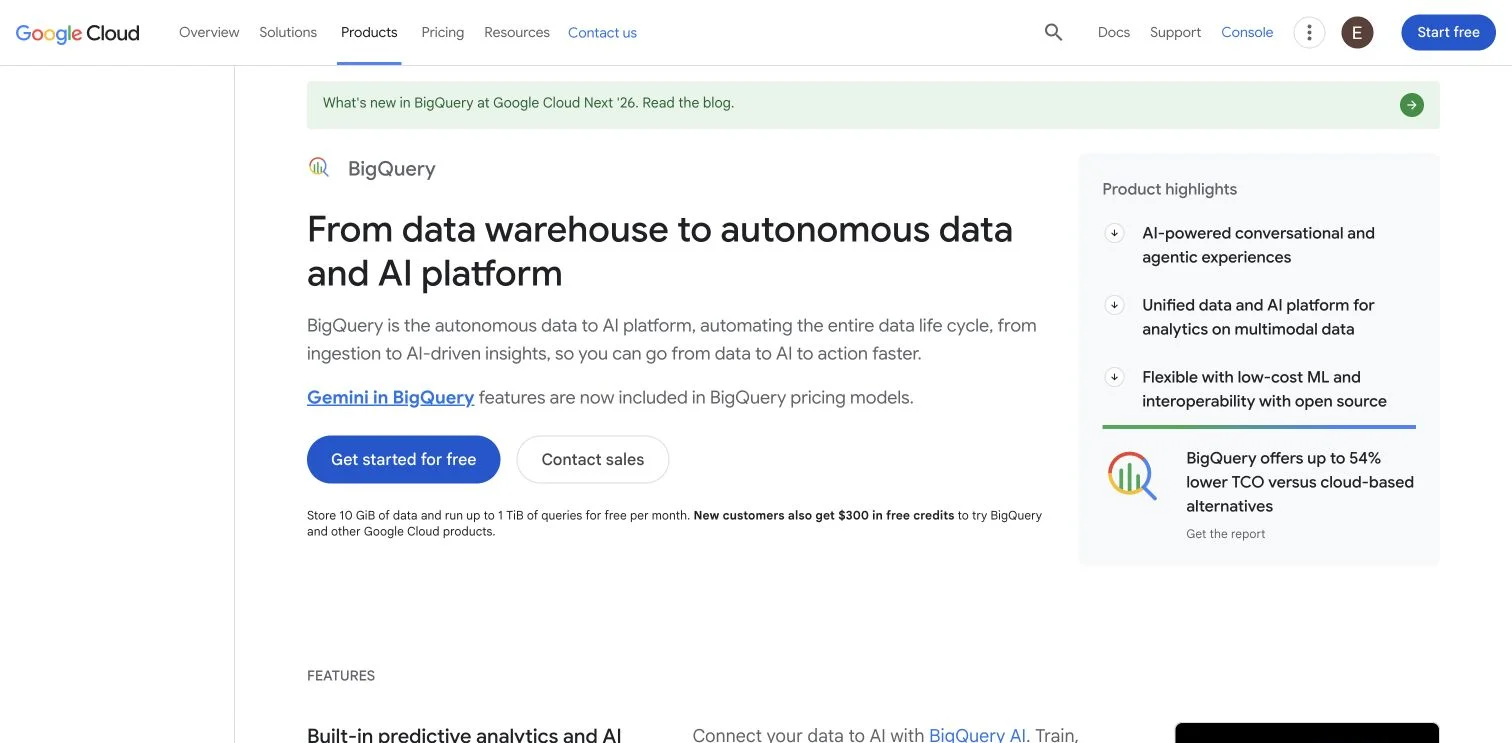The height and width of the screenshot is (743, 1512).
Task: Click the AI-powered conversational and agentic experiences text
Action: click(x=1258, y=245)
